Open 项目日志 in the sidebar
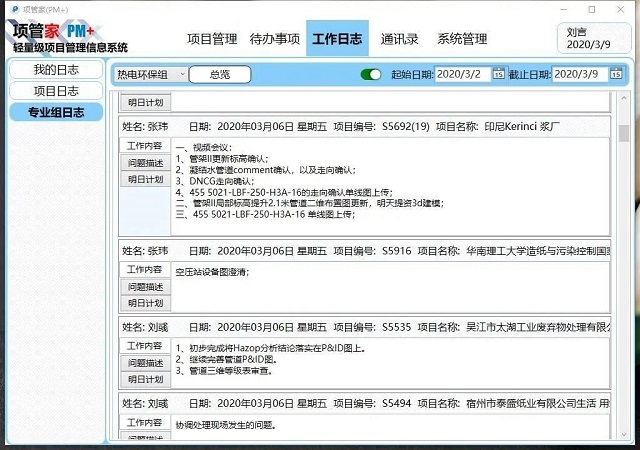 (55, 91)
